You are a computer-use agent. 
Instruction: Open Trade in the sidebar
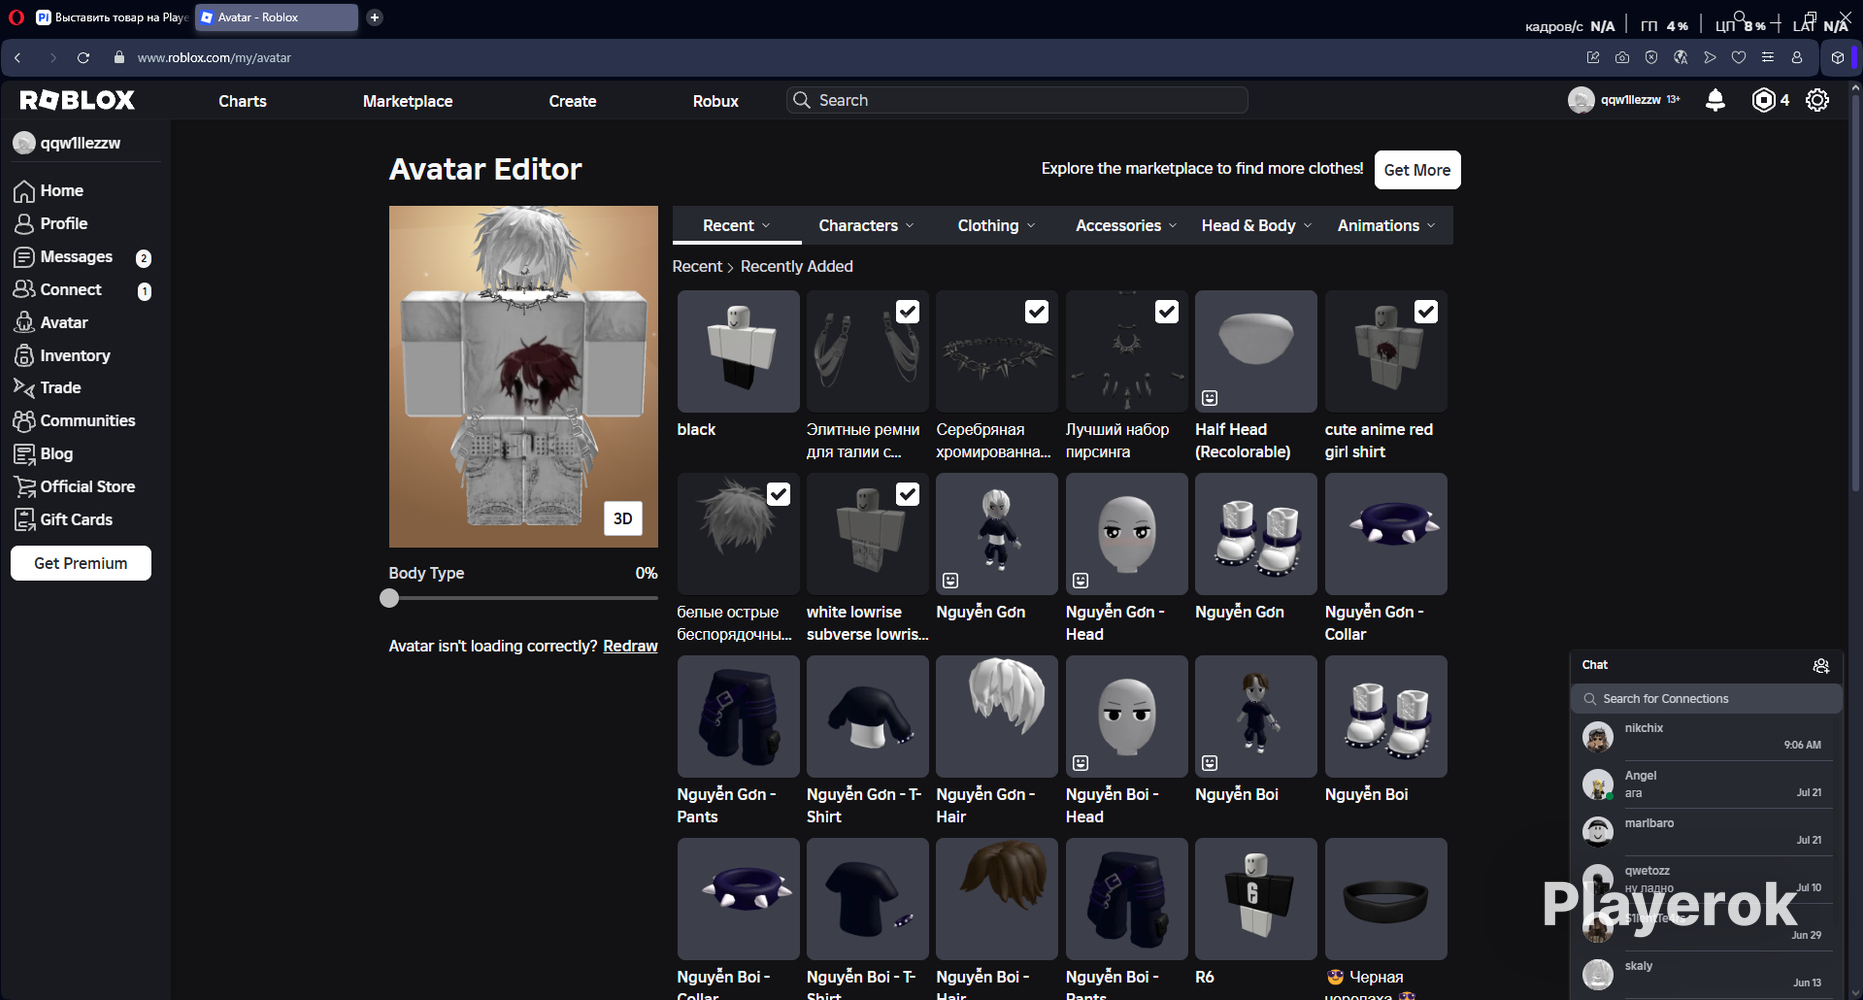pos(47,387)
